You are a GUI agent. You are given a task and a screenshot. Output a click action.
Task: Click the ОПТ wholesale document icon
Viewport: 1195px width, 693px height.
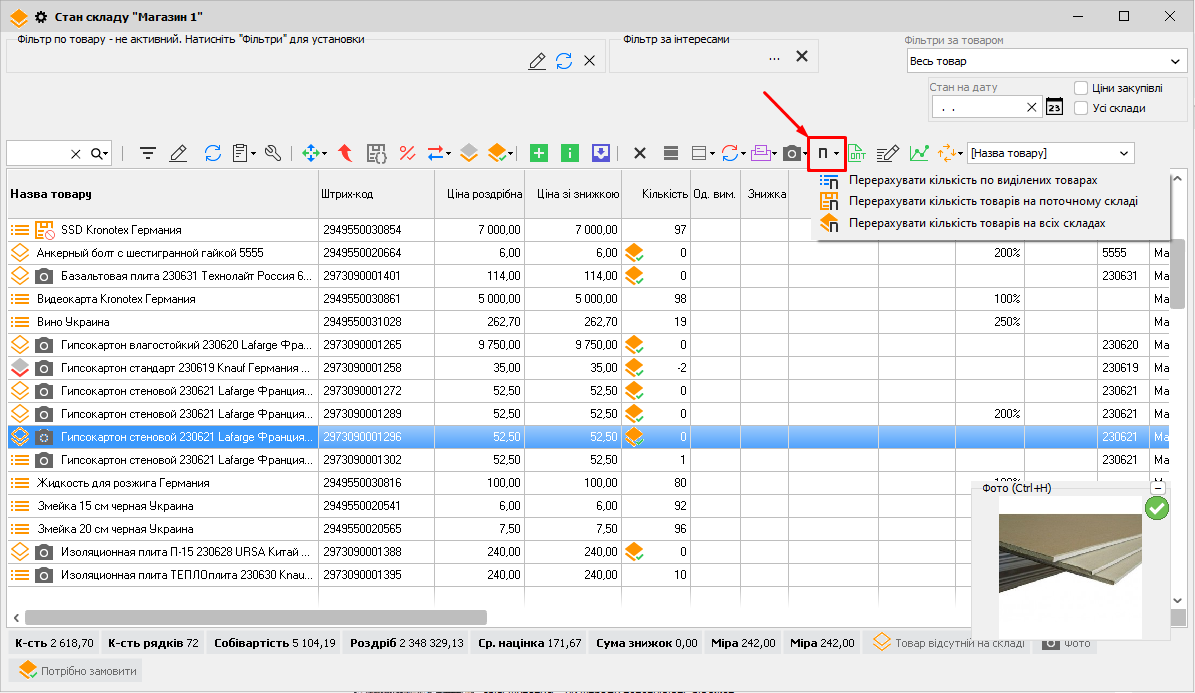pyautogui.click(x=857, y=153)
